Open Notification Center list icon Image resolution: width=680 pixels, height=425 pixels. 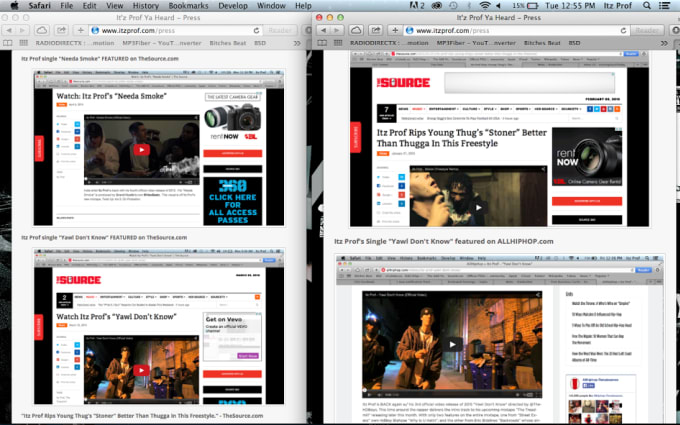(x=664, y=6)
